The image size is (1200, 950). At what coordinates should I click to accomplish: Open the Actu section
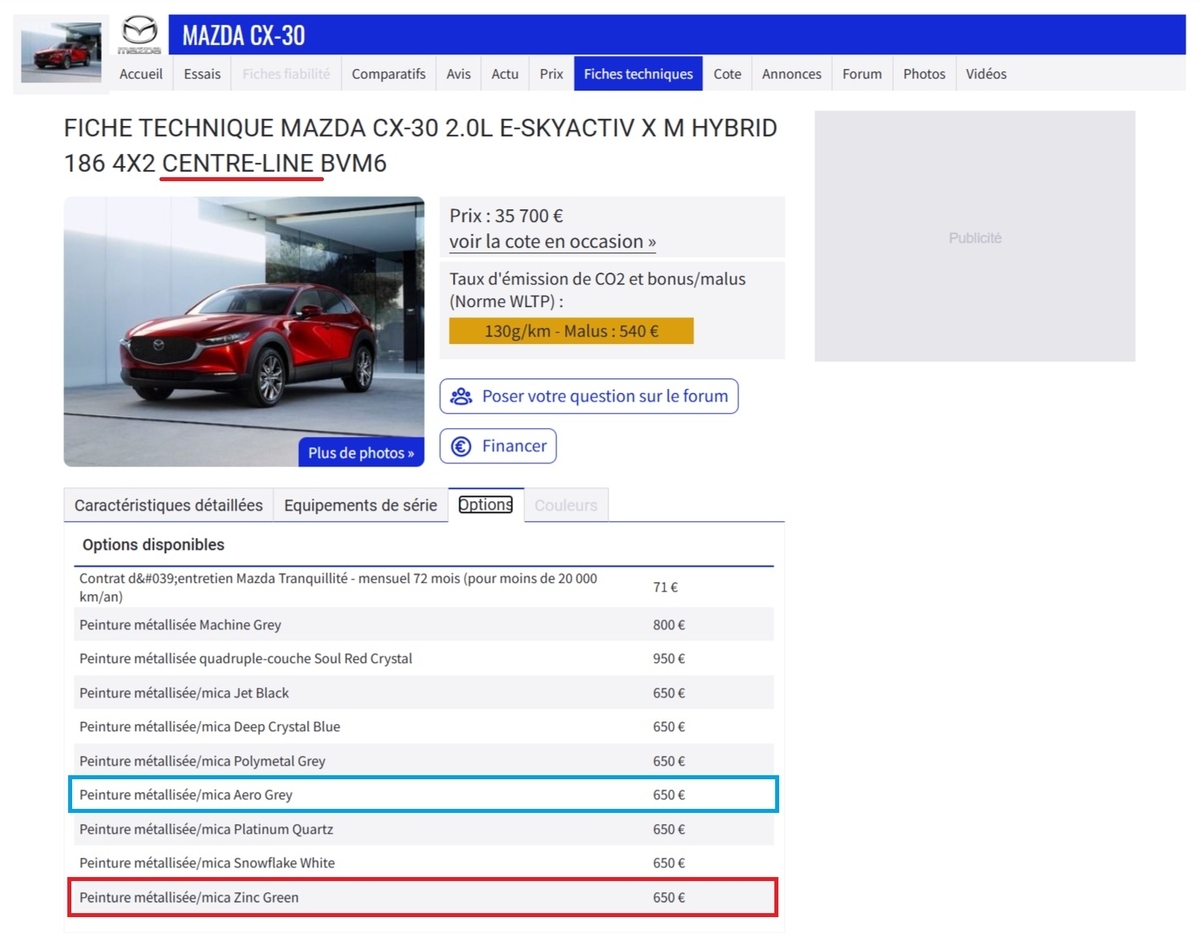(505, 74)
